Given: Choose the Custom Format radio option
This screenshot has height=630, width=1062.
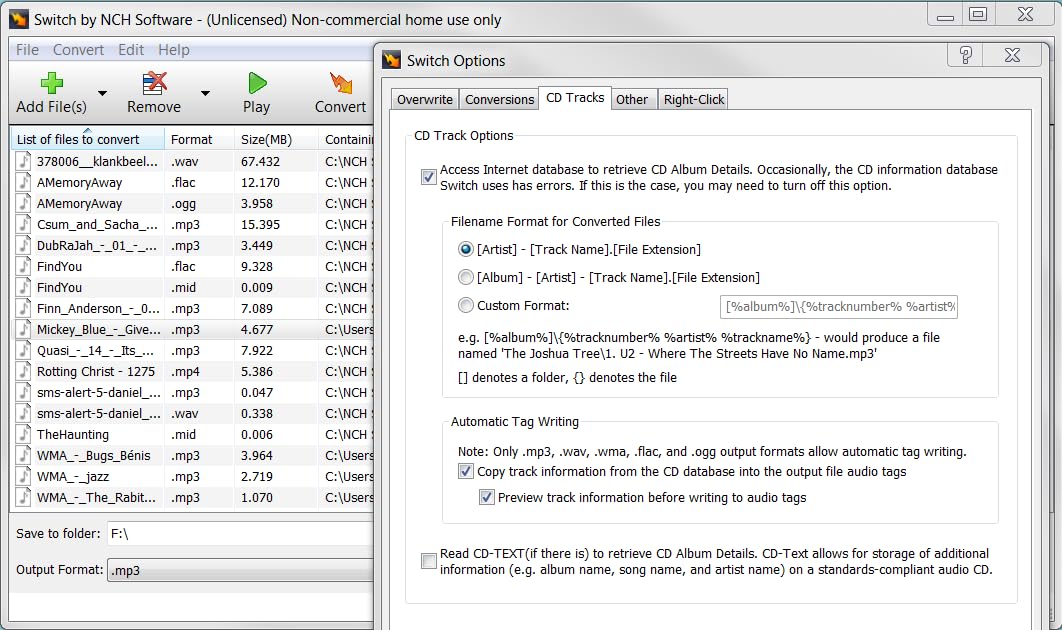Looking at the screenshot, I should point(466,305).
